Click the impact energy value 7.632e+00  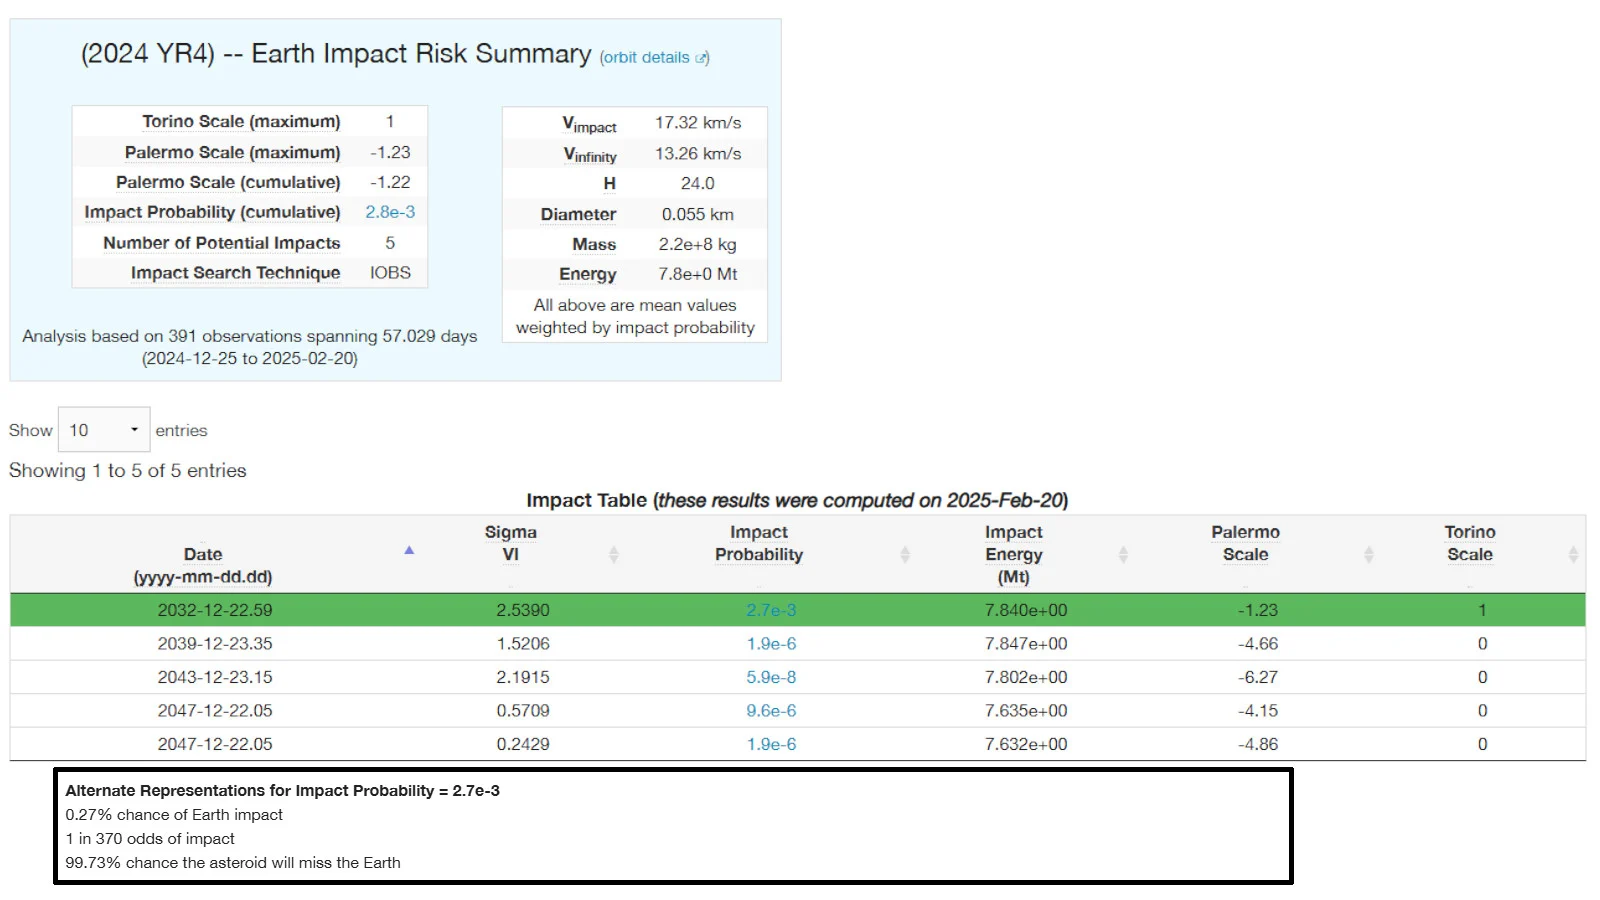pos(1026,744)
